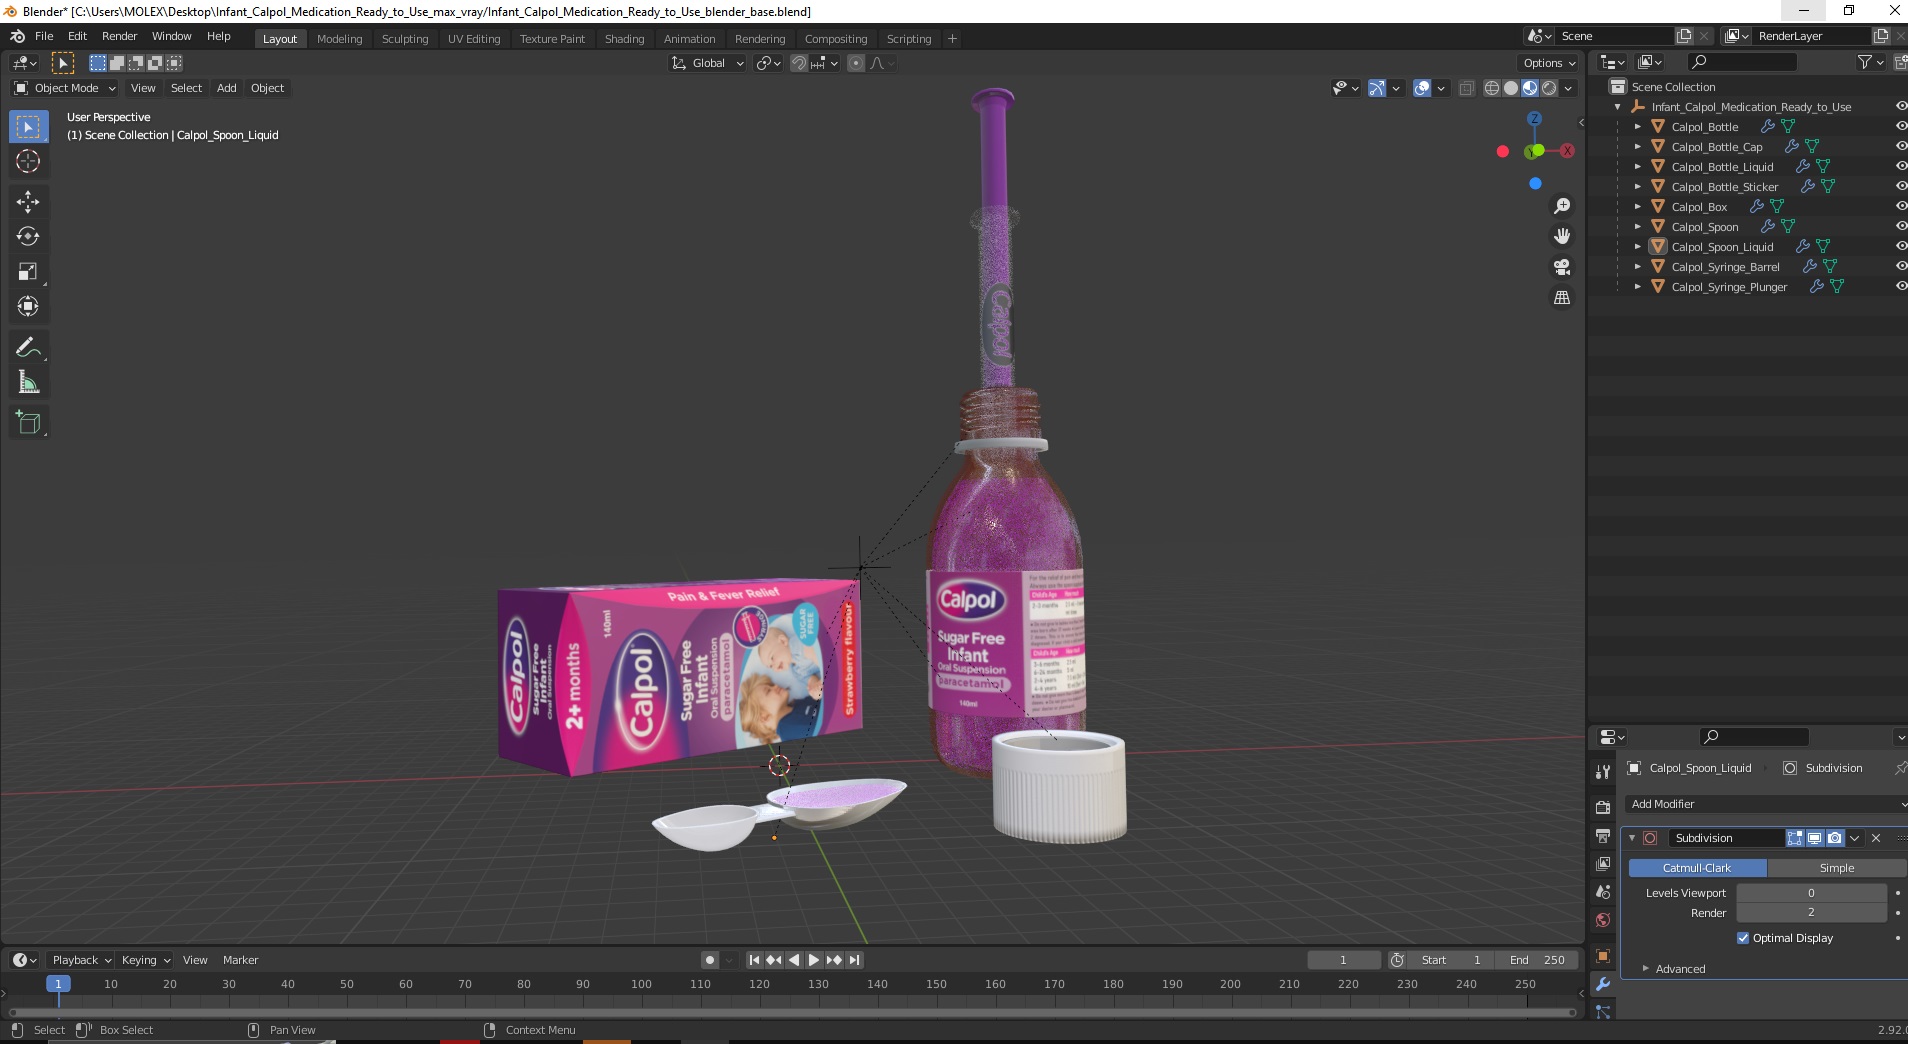The height and width of the screenshot is (1044, 1908).
Task: Activate the Scale tool
Action: (28, 272)
